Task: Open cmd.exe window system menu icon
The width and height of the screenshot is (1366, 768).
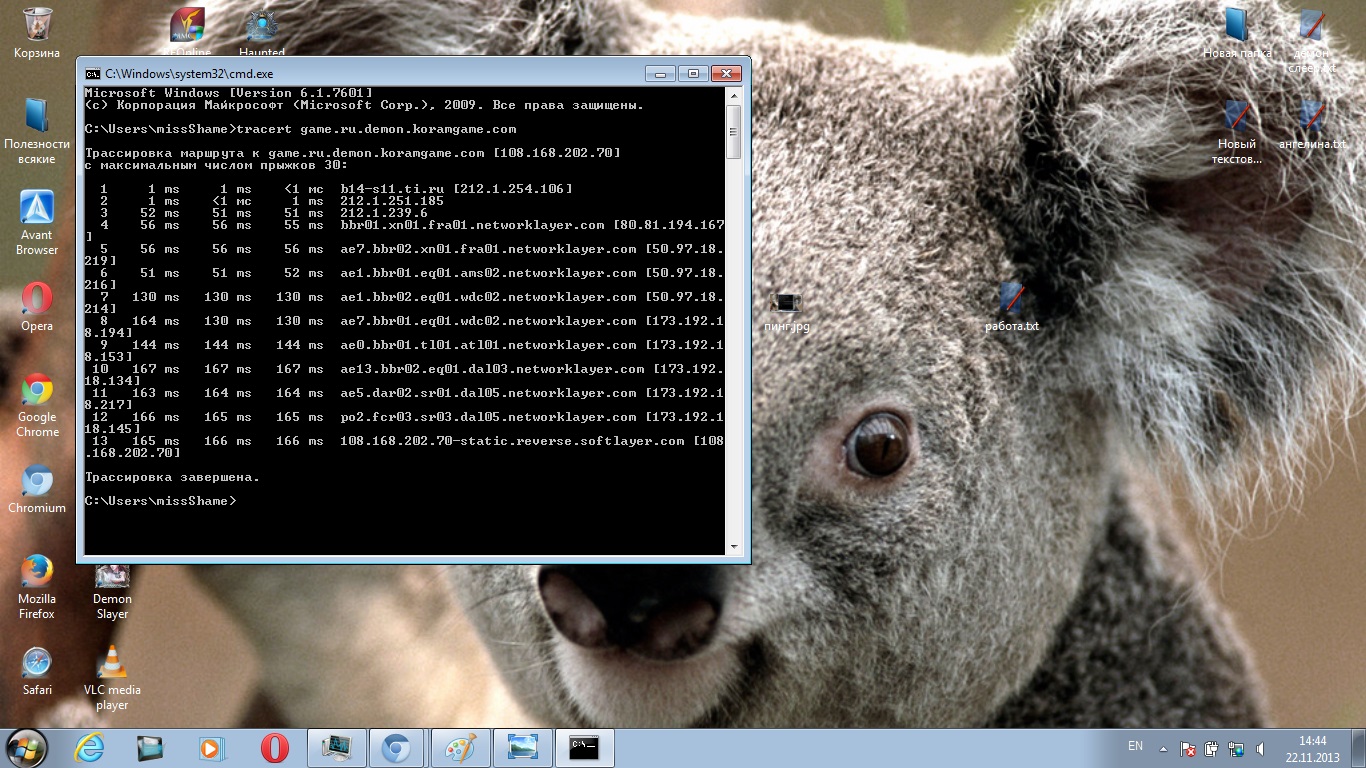Action: 92,73
